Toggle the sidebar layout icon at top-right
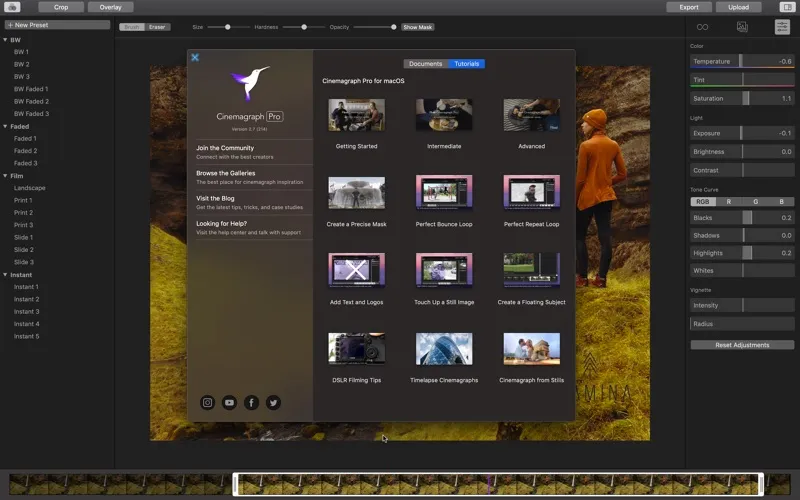This screenshot has height=500, width=800. point(787,7)
